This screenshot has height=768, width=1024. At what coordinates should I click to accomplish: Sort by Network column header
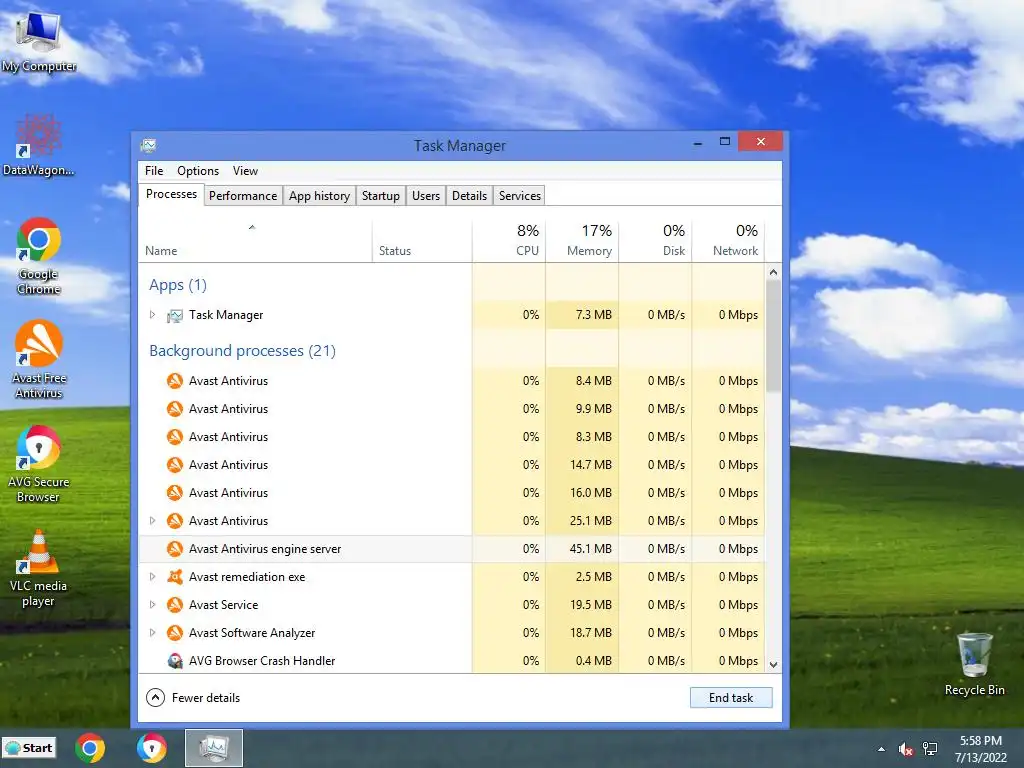pos(728,241)
